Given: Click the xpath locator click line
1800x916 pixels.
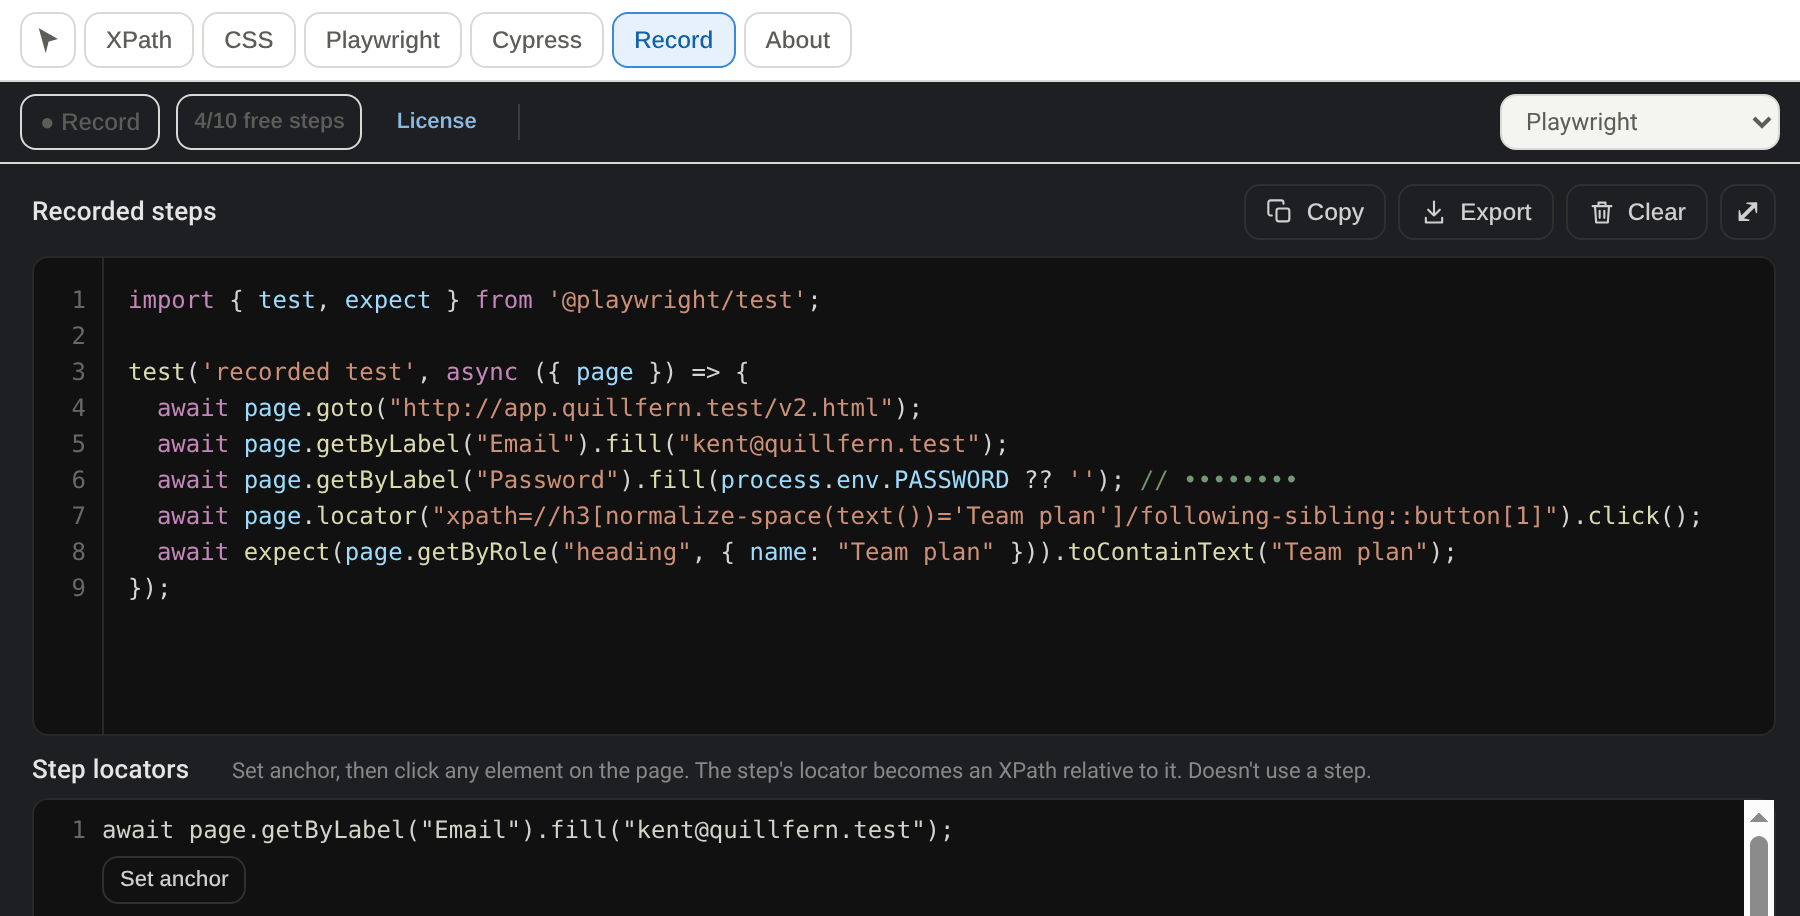Looking at the screenshot, I should [929, 516].
